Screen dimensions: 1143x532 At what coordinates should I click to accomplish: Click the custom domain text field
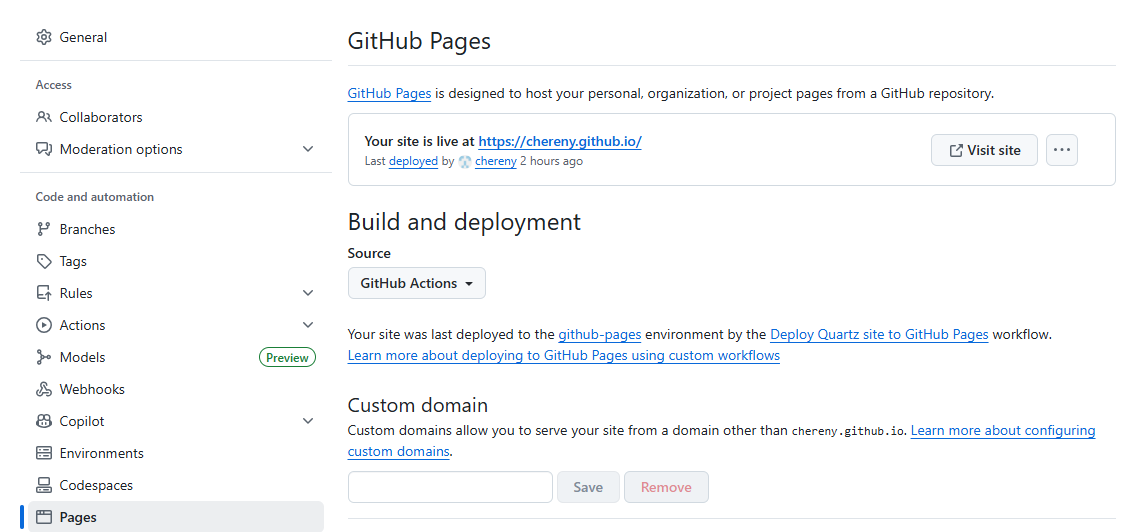click(450, 487)
